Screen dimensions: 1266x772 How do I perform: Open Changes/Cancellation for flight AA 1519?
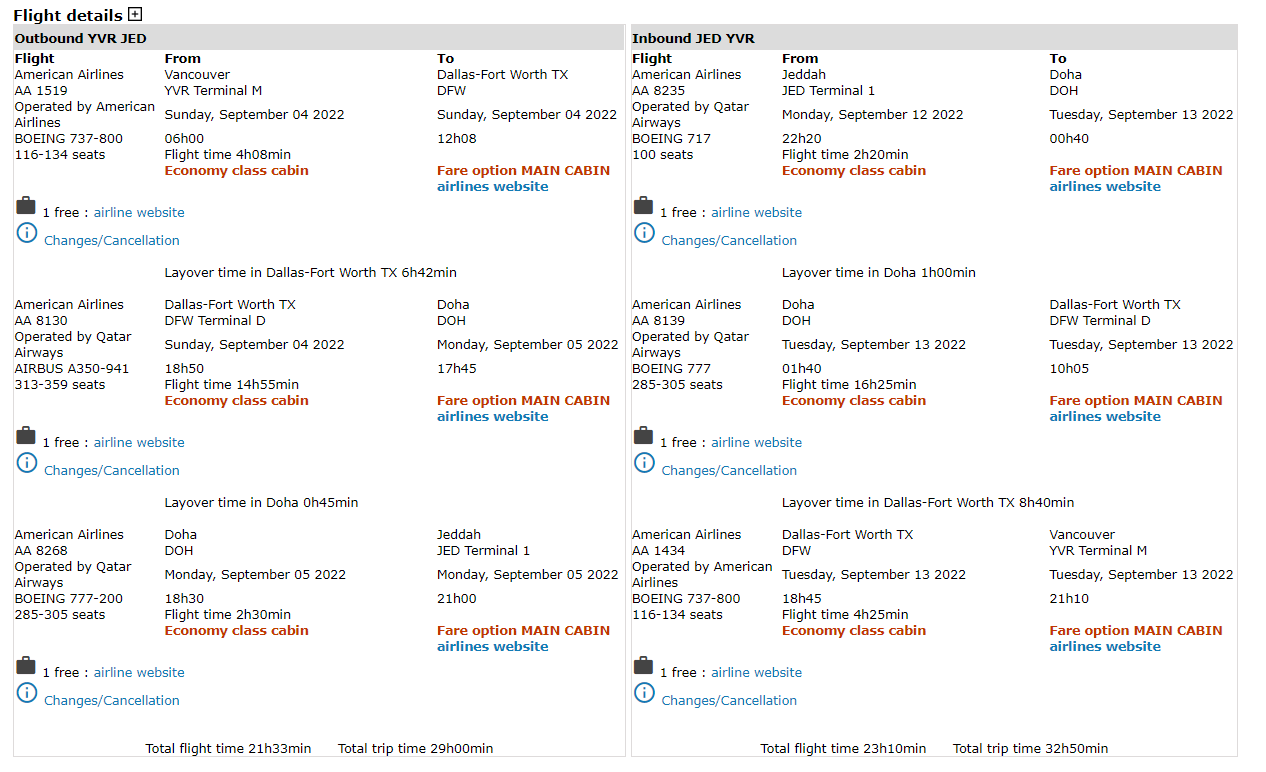[x=112, y=241]
